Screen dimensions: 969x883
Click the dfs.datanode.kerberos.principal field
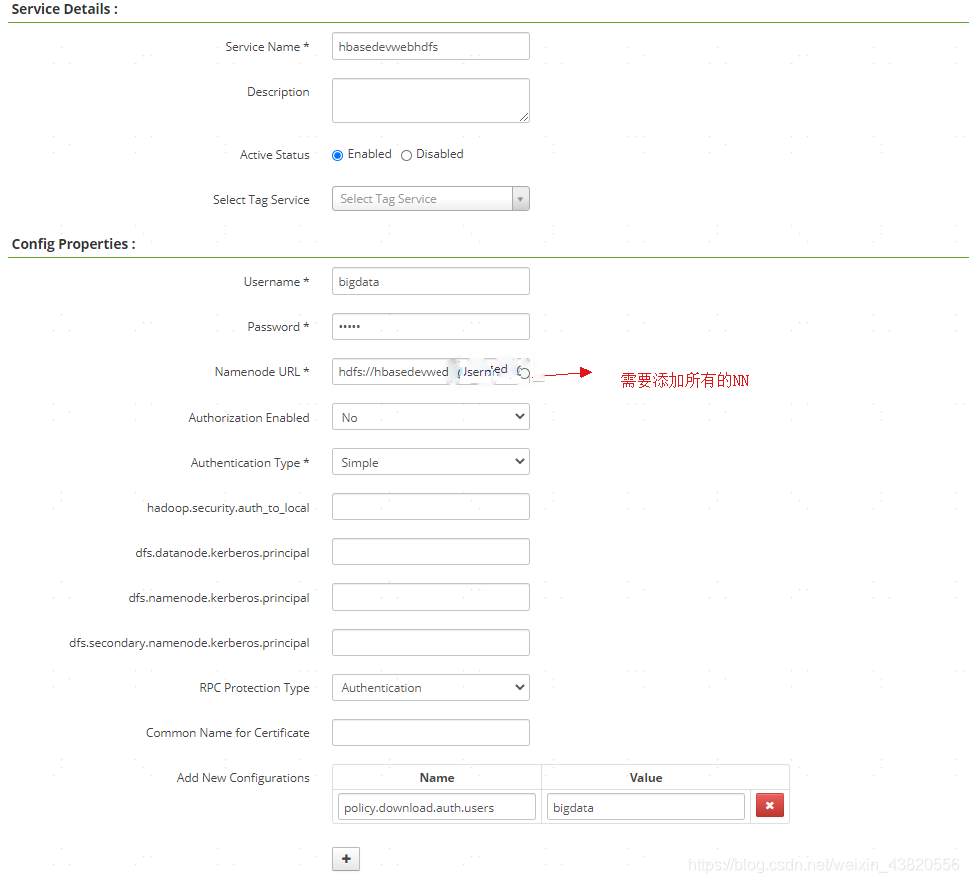pos(430,551)
